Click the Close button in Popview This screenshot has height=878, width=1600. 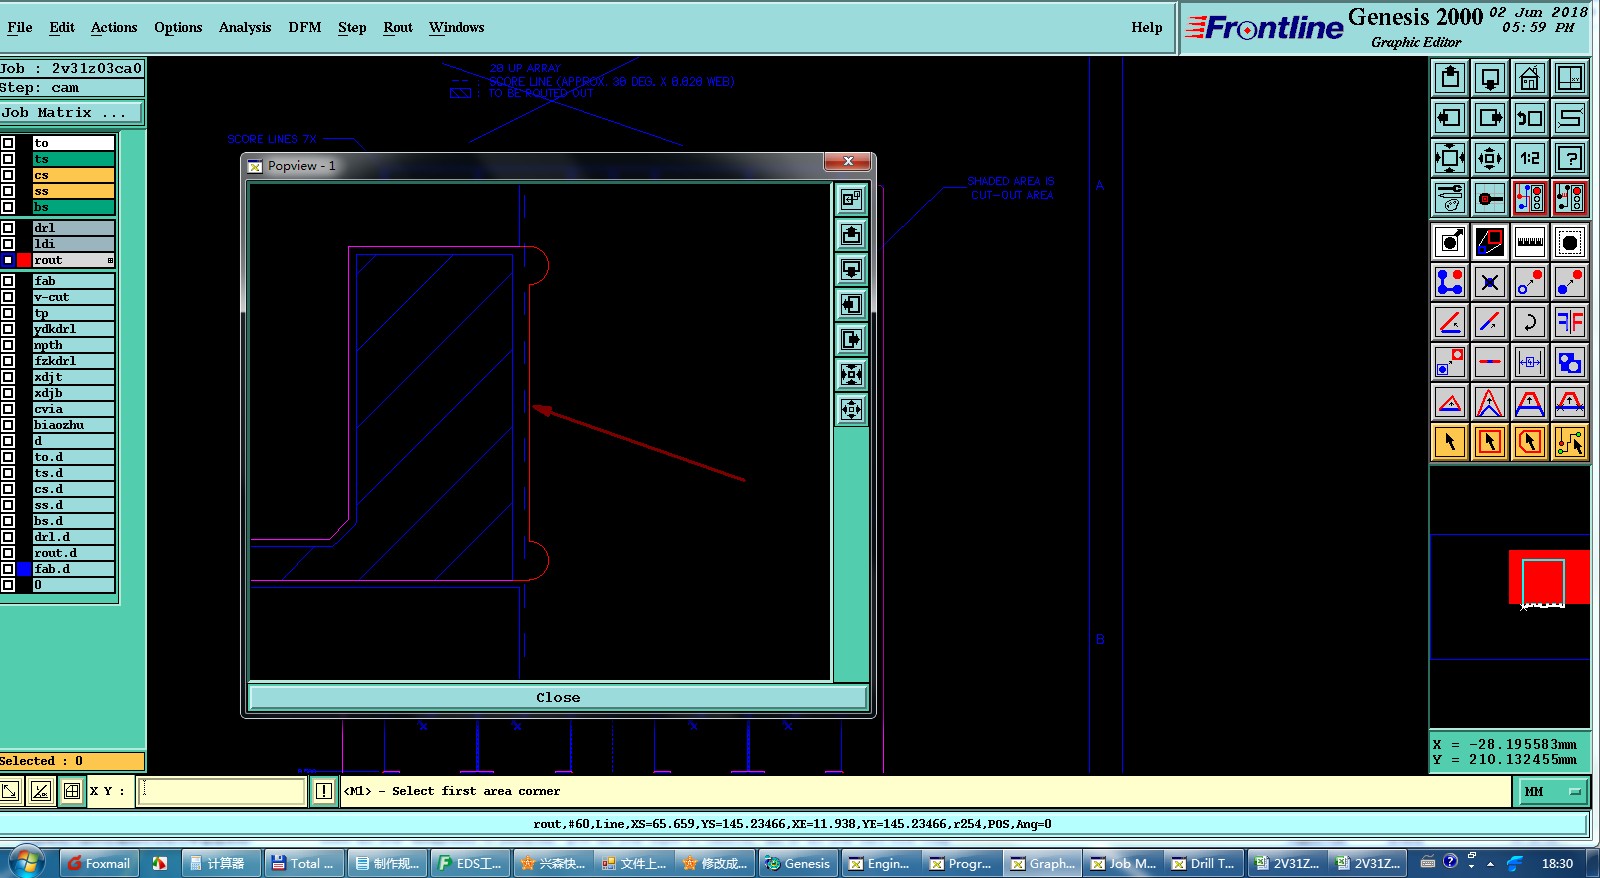(558, 697)
